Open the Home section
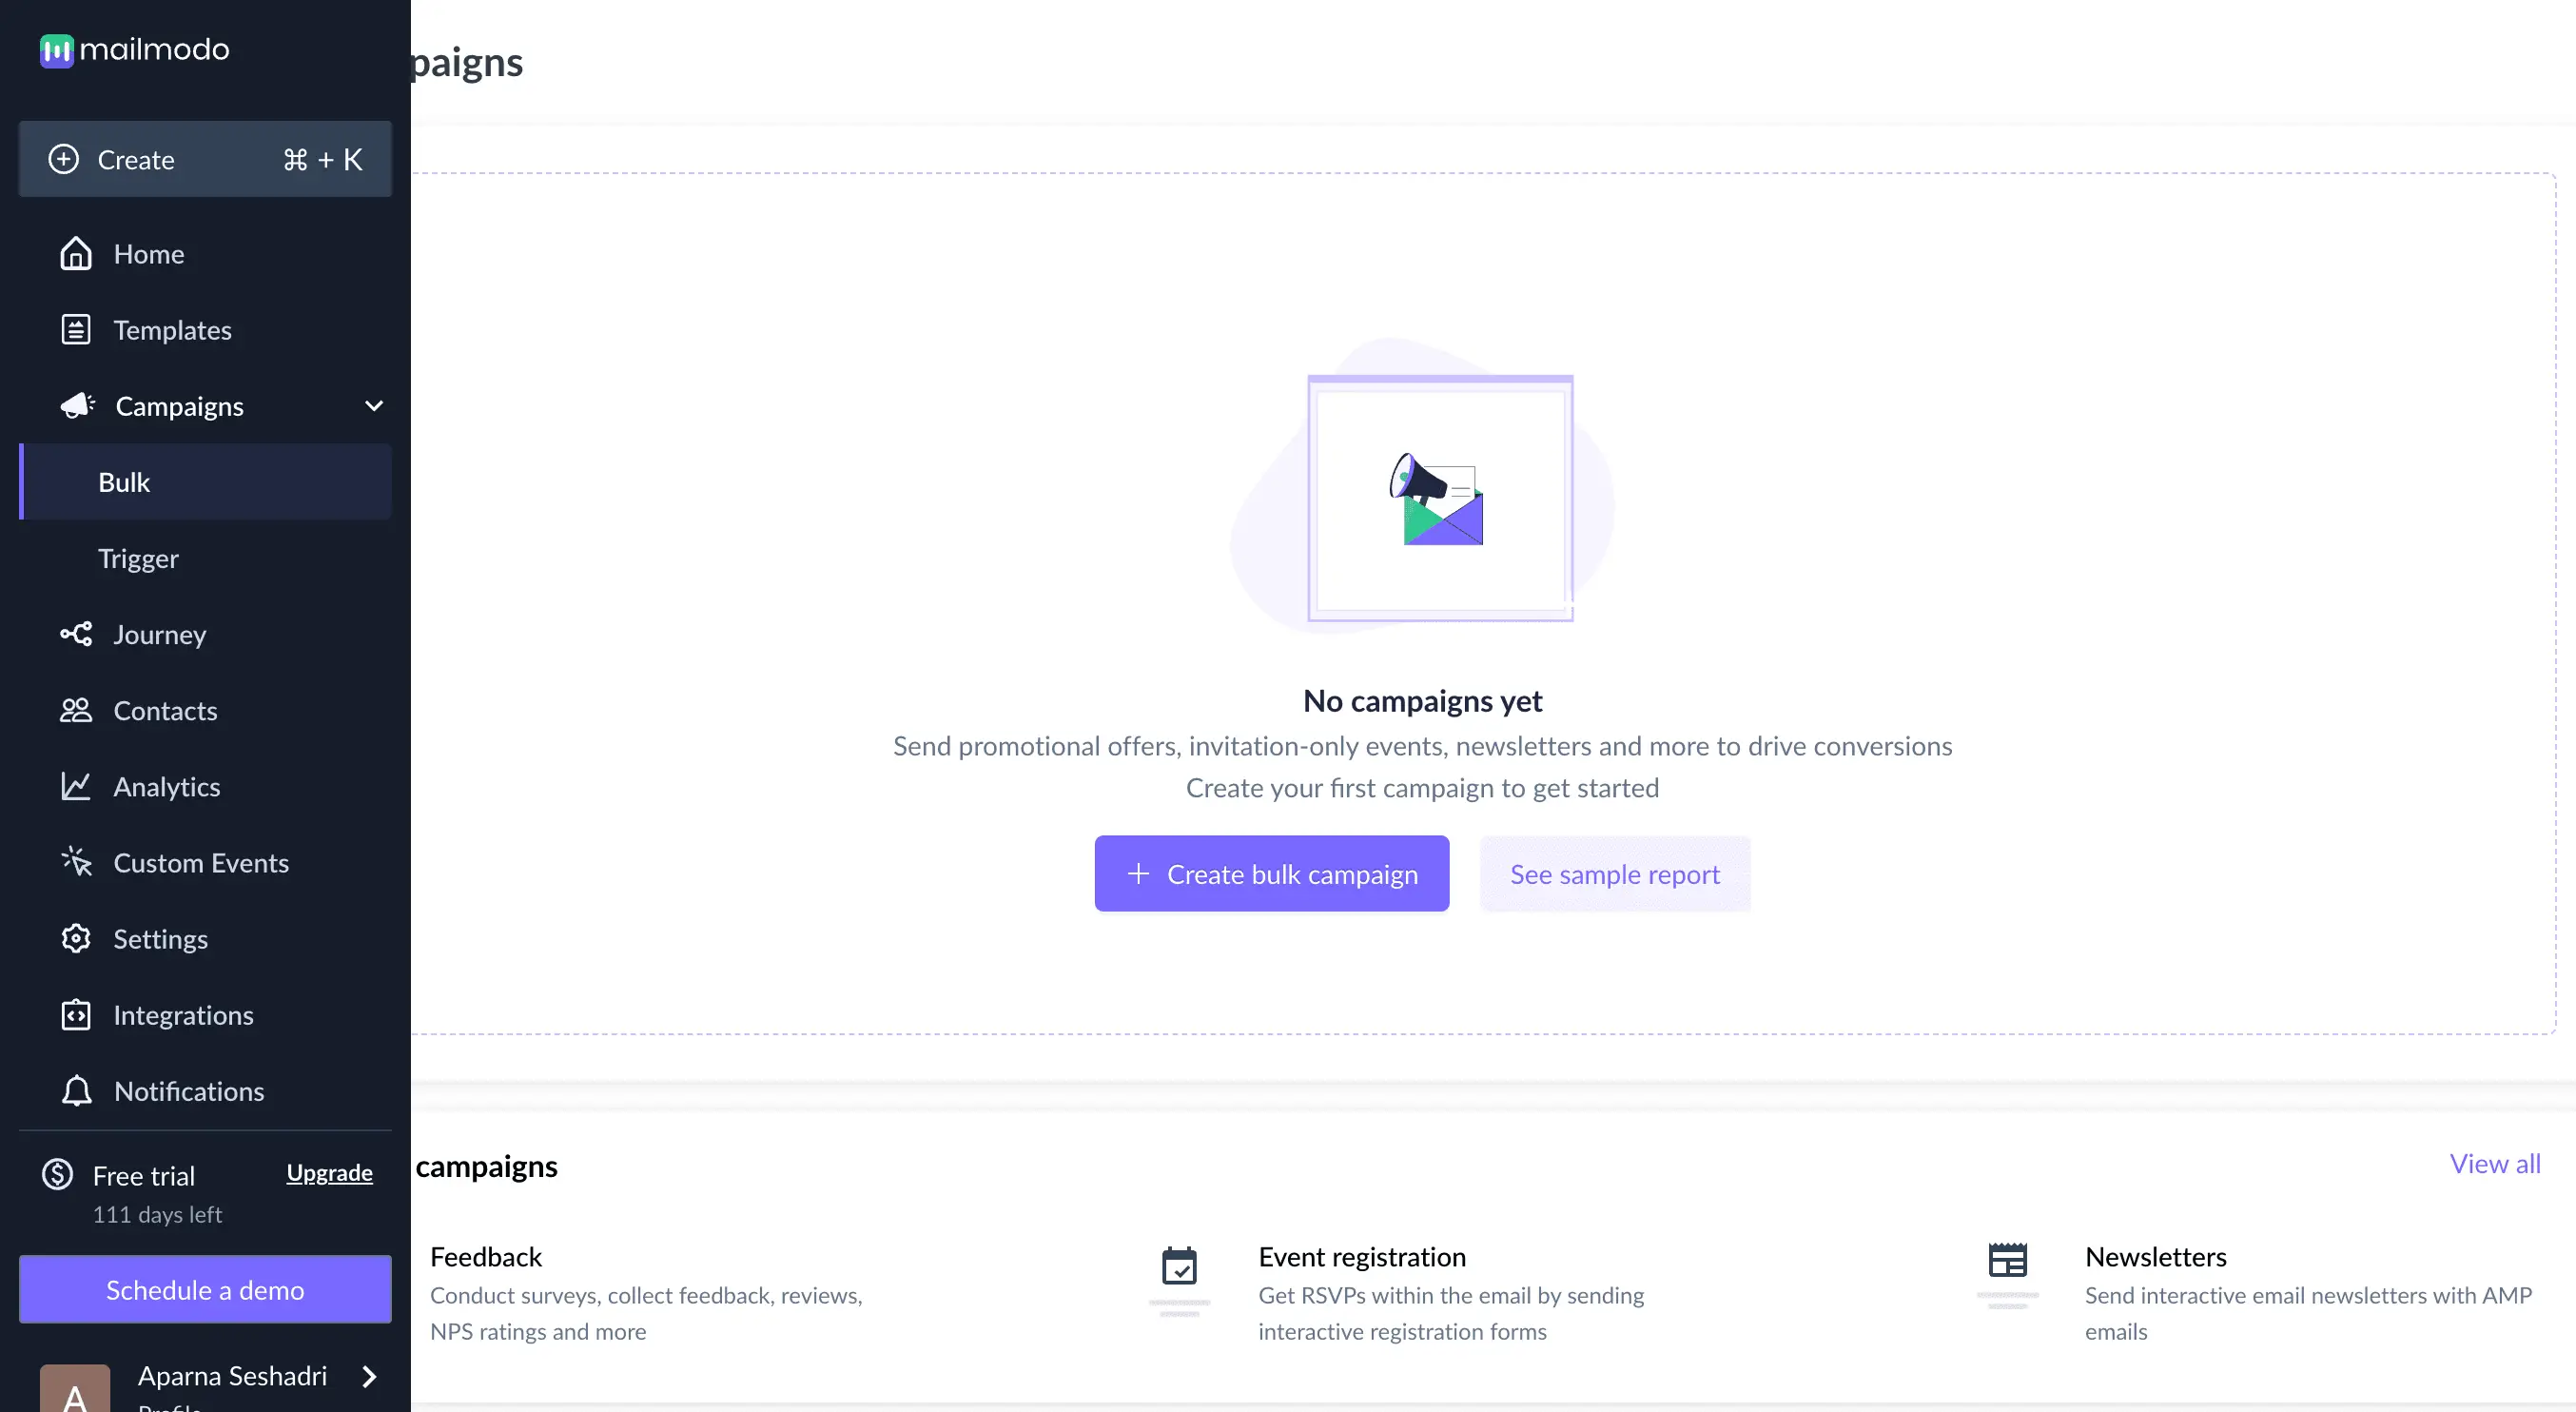 pos(147,252)
